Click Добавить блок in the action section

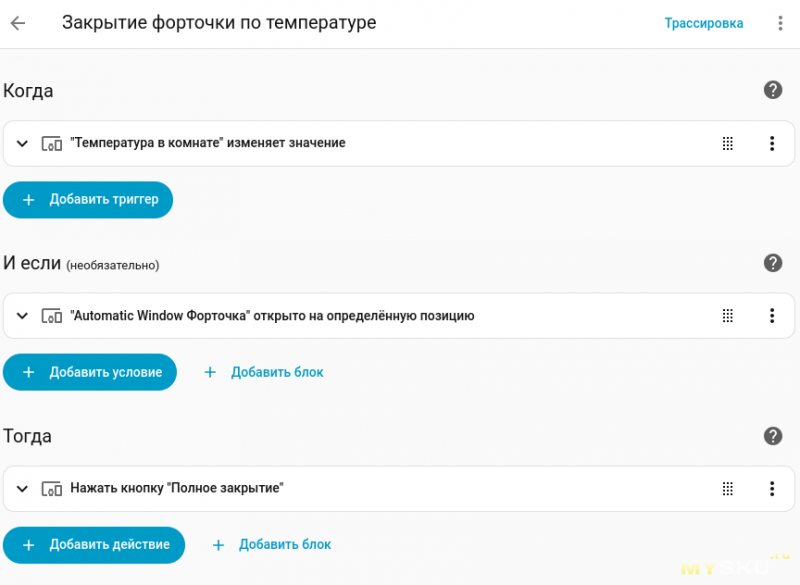(272, 545)
